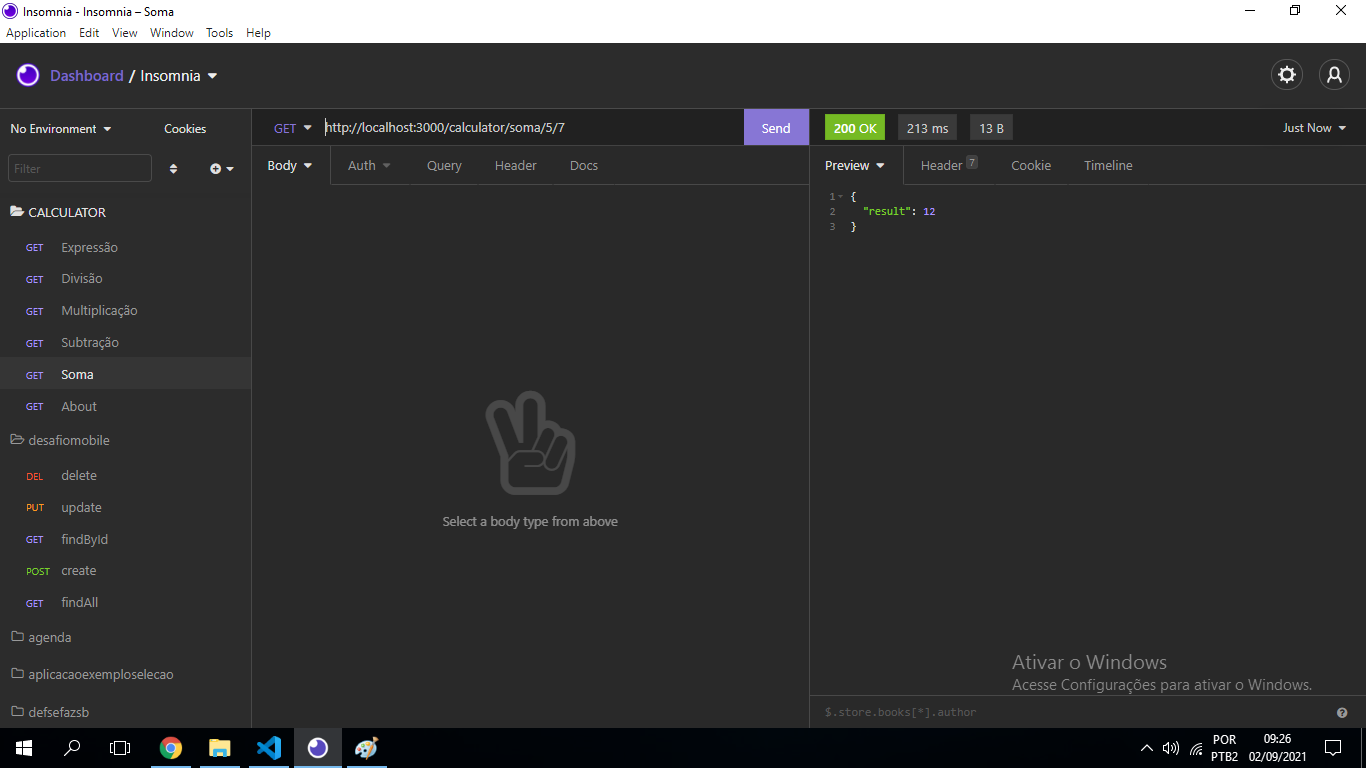Viewport: 1366px width, 768px height.
Task: Open the network icon in system tray
Action: (1196, 748)
